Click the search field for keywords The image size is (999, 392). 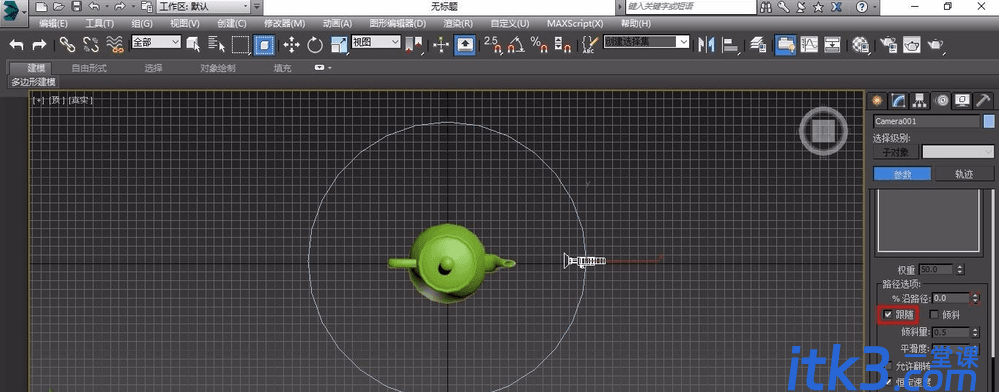click(x=690, y=7)
